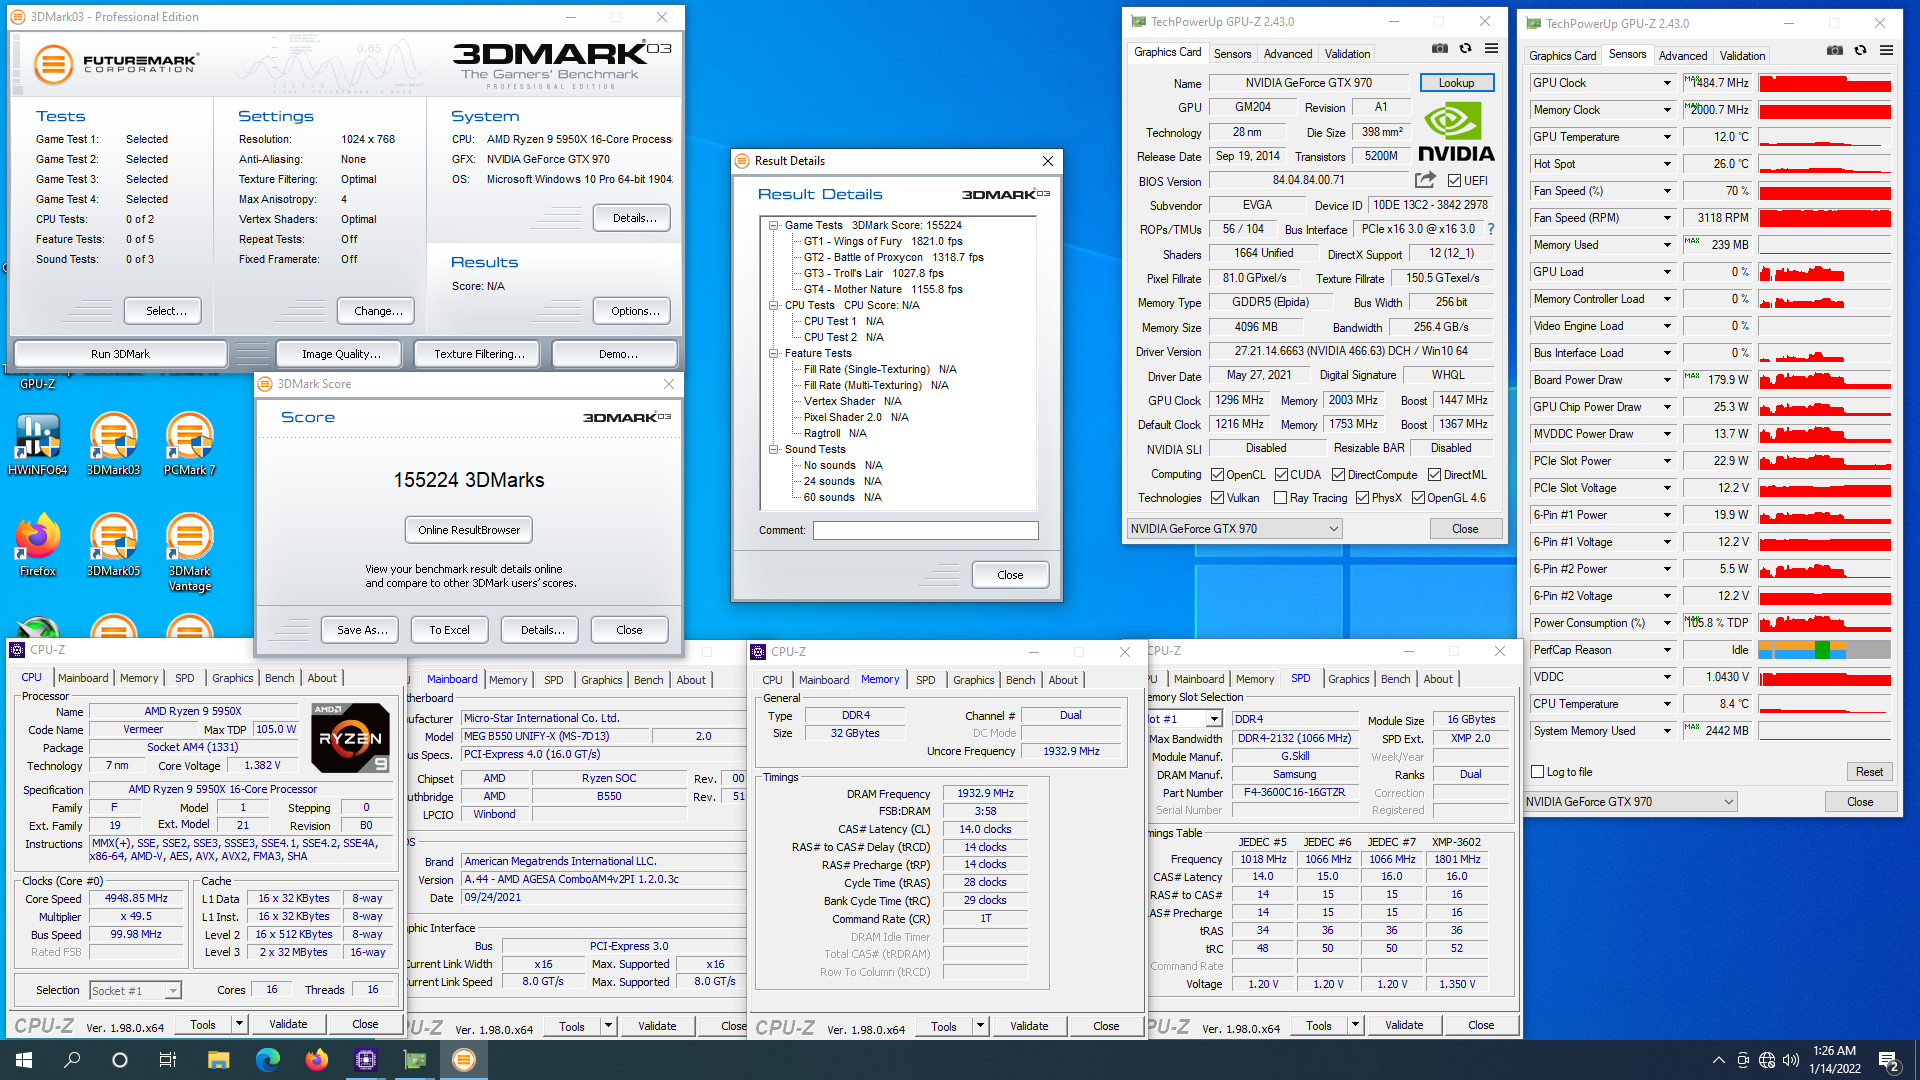Collapse Feature Tests tree node in Result Details
This screenshot has width=1920, height=1080.
pos(774,354)
